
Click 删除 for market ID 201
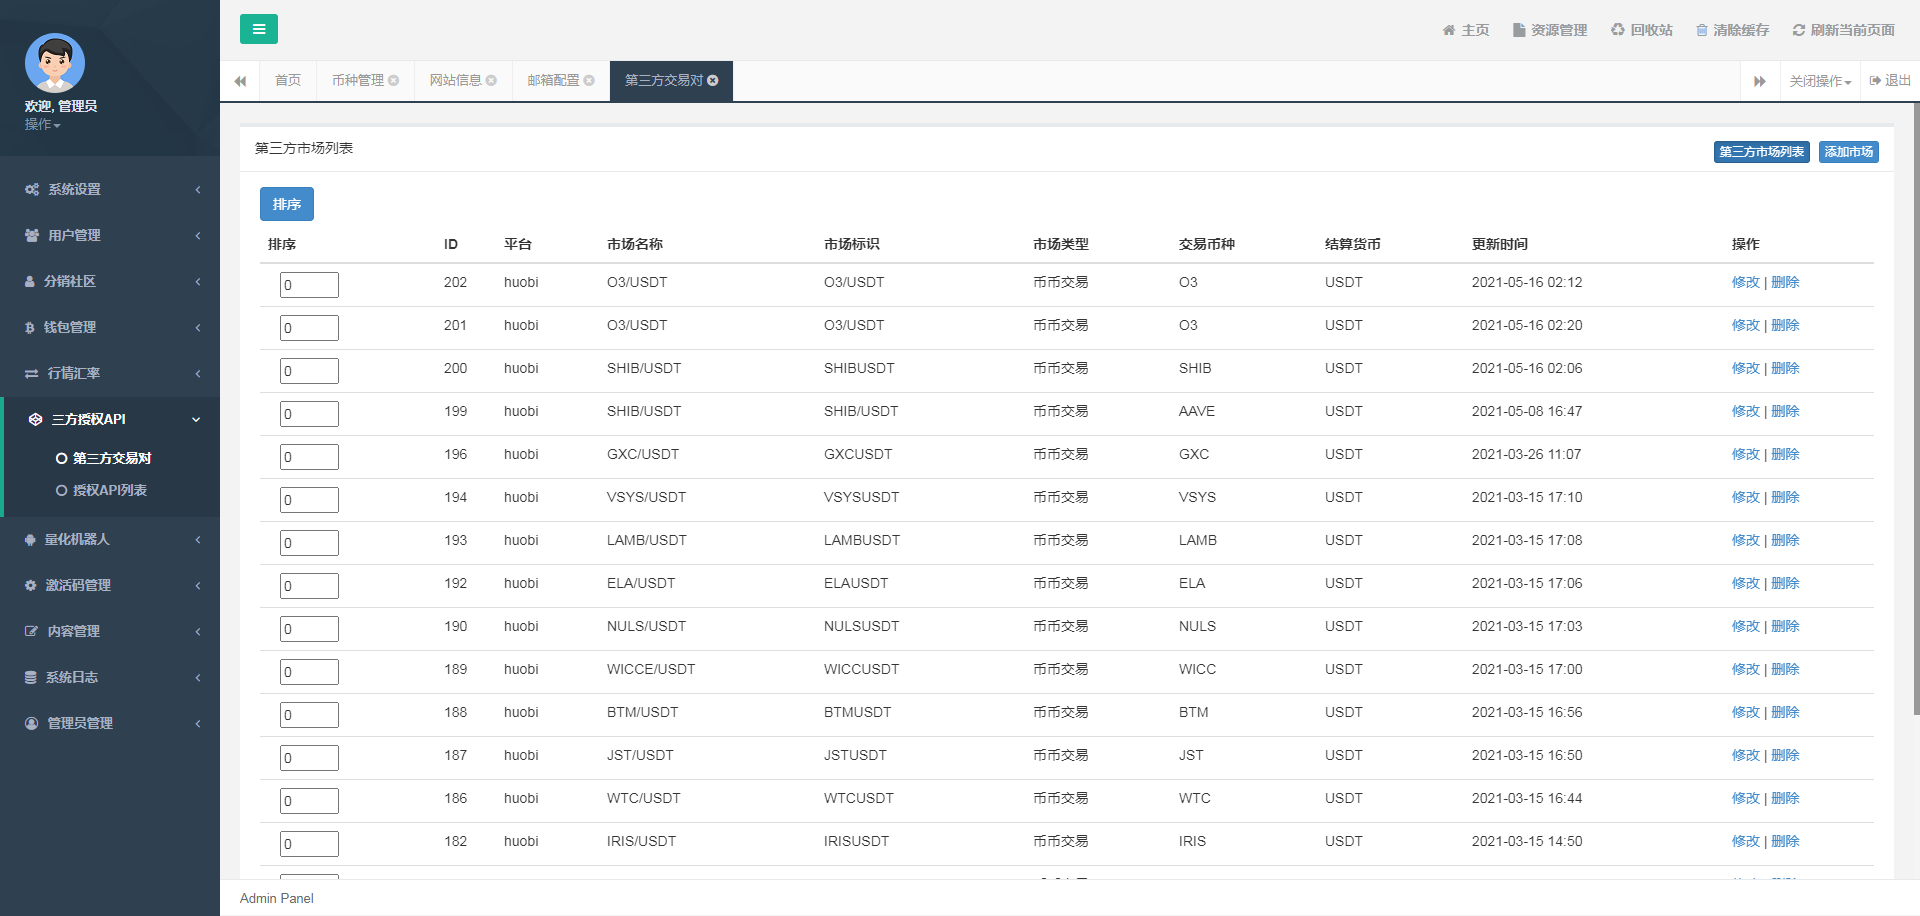tap(1785, 325)
